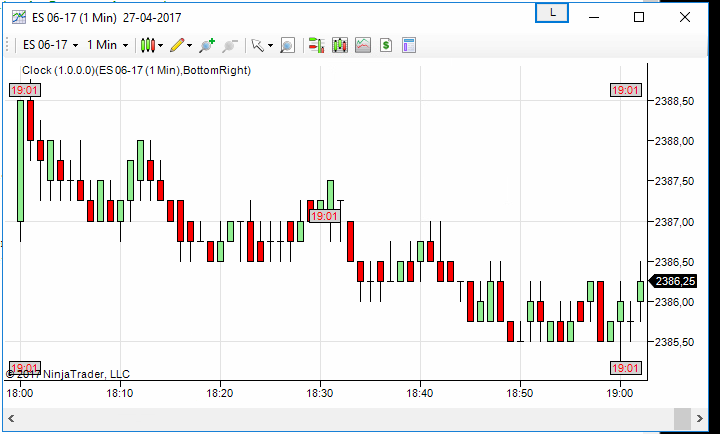Select the pencil drawing tools icon
Image resolution: width=720 pixels, height=434 pixels.
(x=177, y=45)
